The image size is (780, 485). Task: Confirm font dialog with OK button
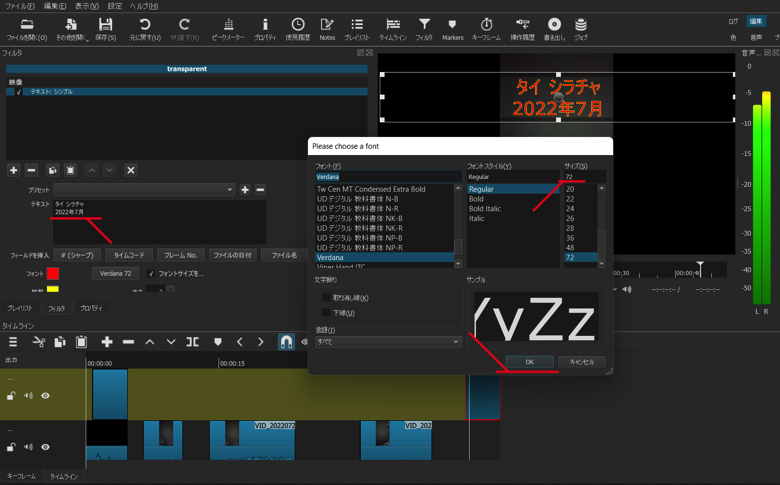[529, 362]
